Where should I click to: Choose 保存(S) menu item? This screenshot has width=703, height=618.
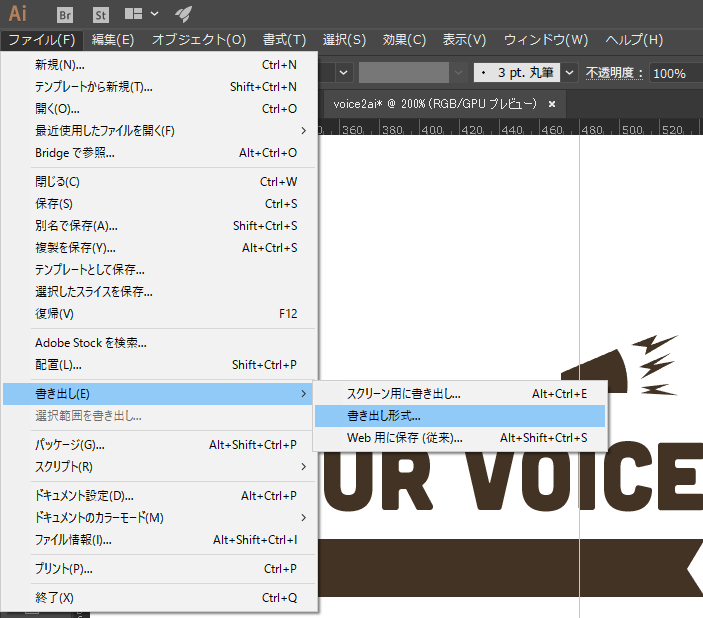pyautogui.click(x=160, y=204)
